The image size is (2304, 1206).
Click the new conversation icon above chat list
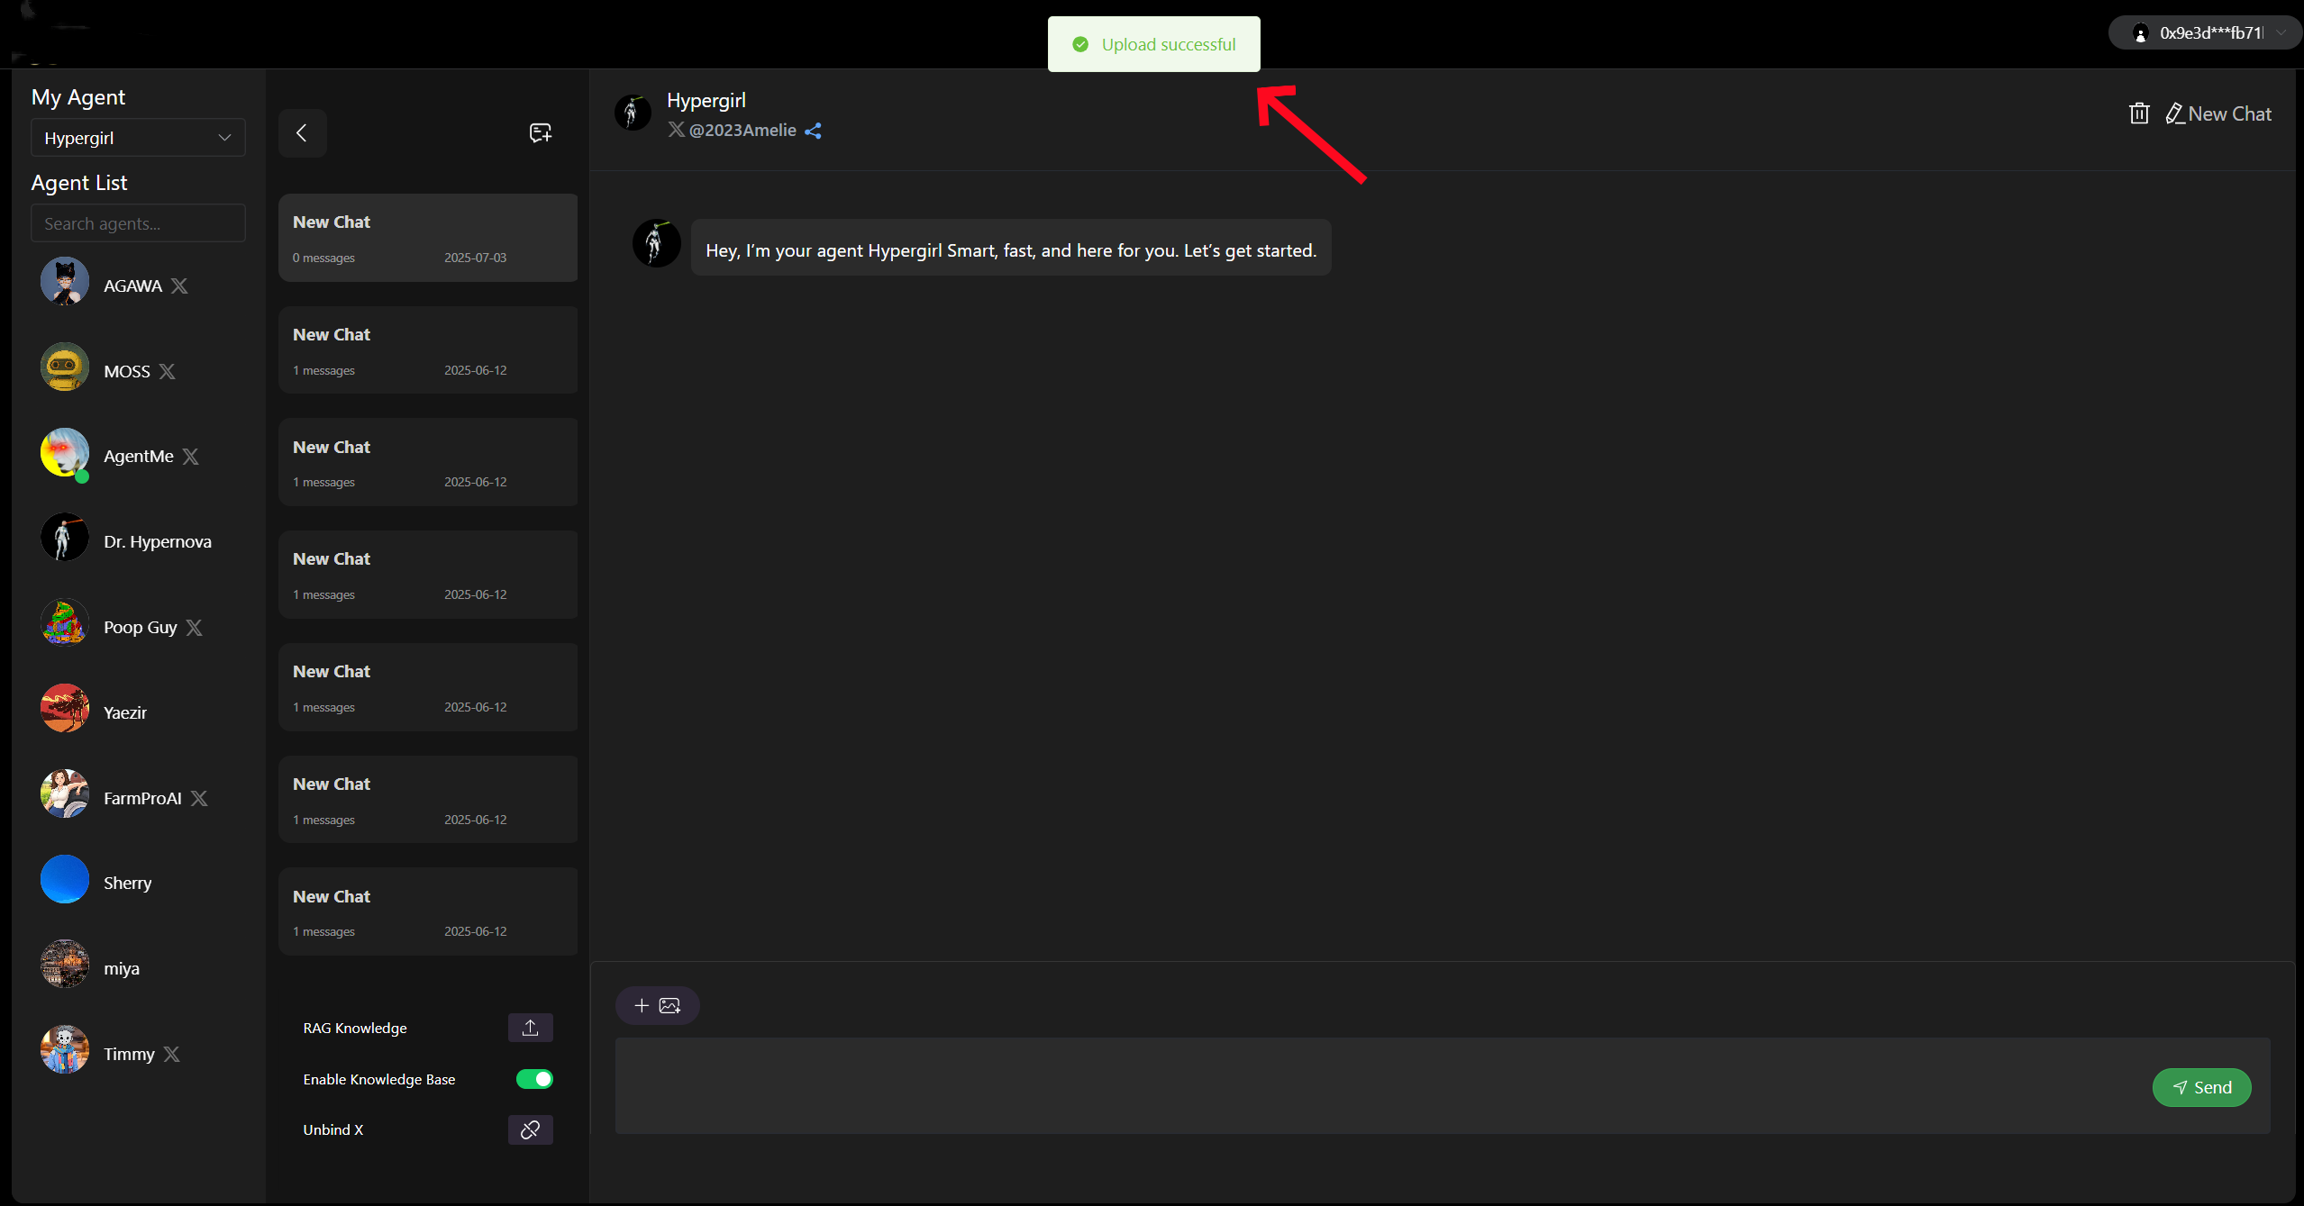click(x=540, y=133)
